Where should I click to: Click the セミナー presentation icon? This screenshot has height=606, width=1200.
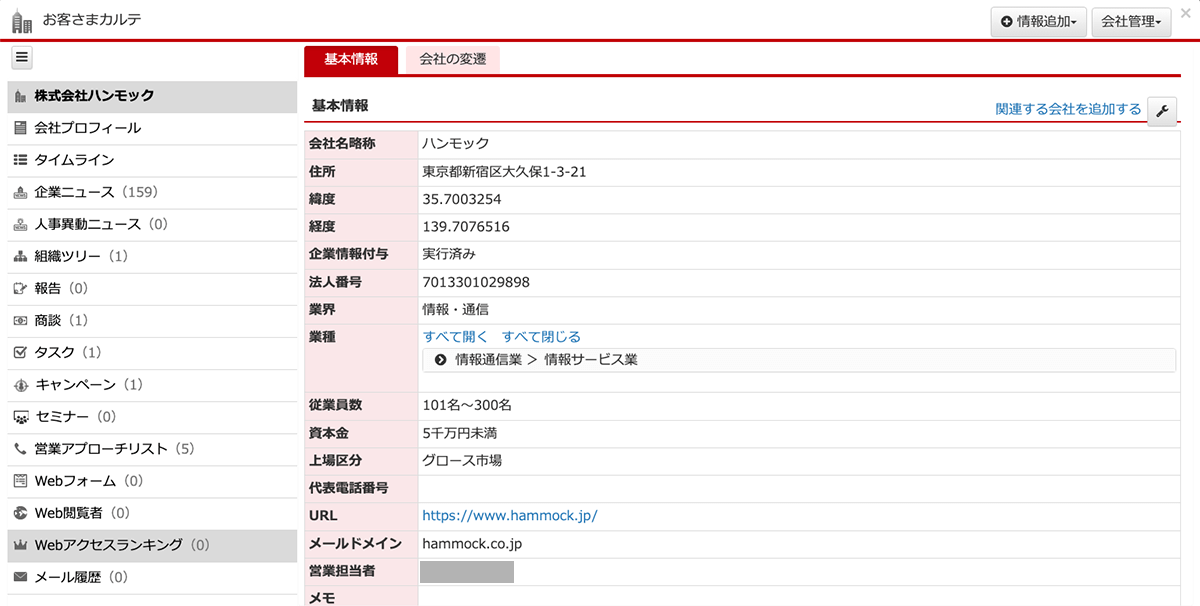click(20, 417)
